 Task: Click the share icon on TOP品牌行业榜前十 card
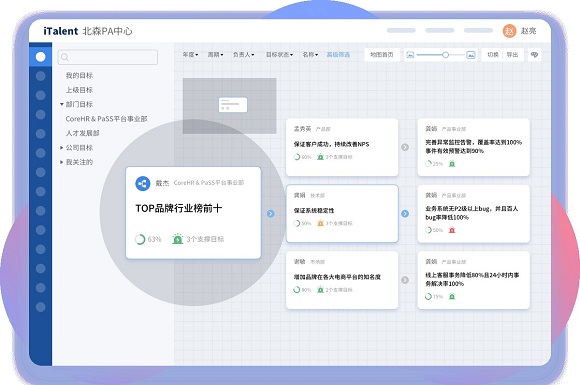pos(142,183)
